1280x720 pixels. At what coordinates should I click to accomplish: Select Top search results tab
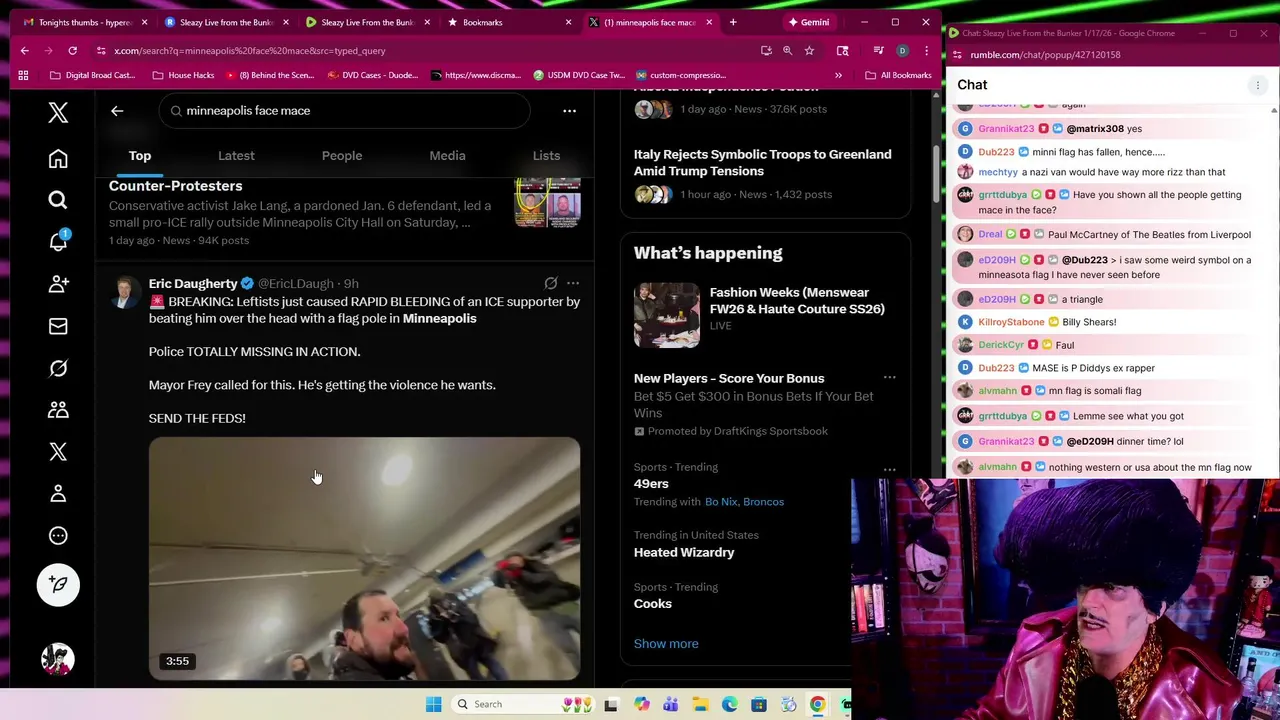pos(140,155)
